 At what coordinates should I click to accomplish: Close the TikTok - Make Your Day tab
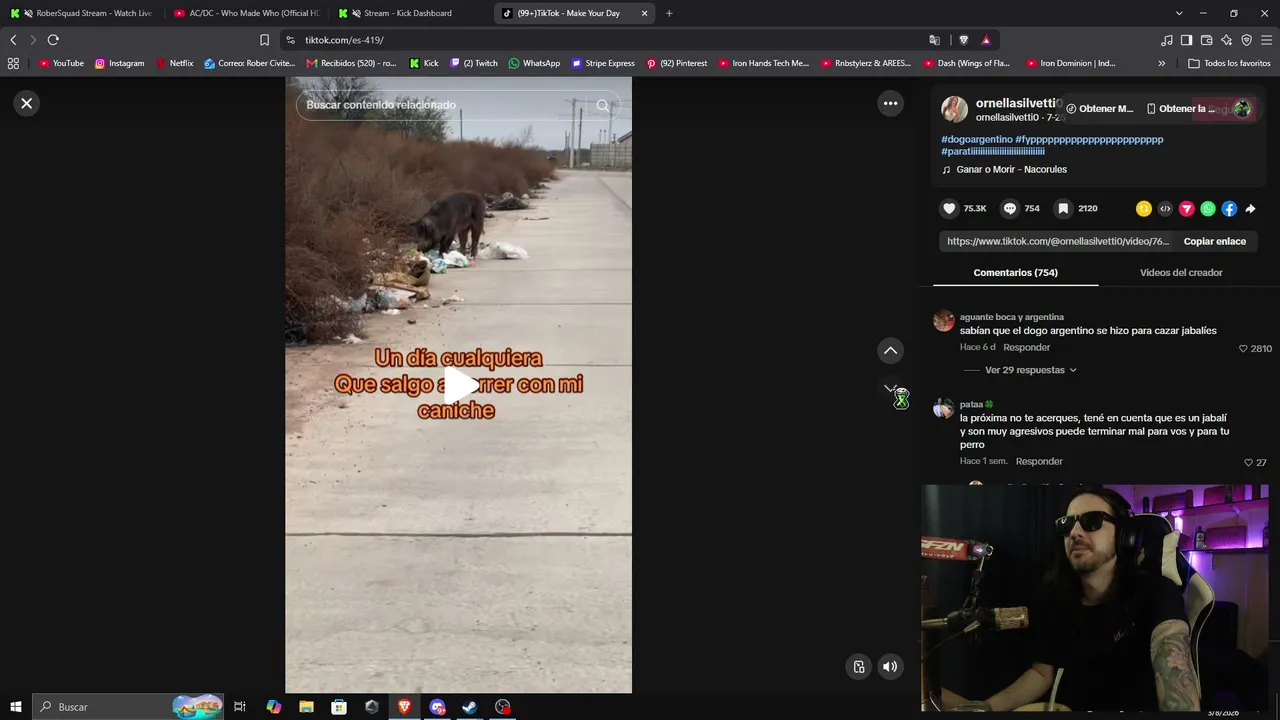pyautogui.click(x=644, y=13)
